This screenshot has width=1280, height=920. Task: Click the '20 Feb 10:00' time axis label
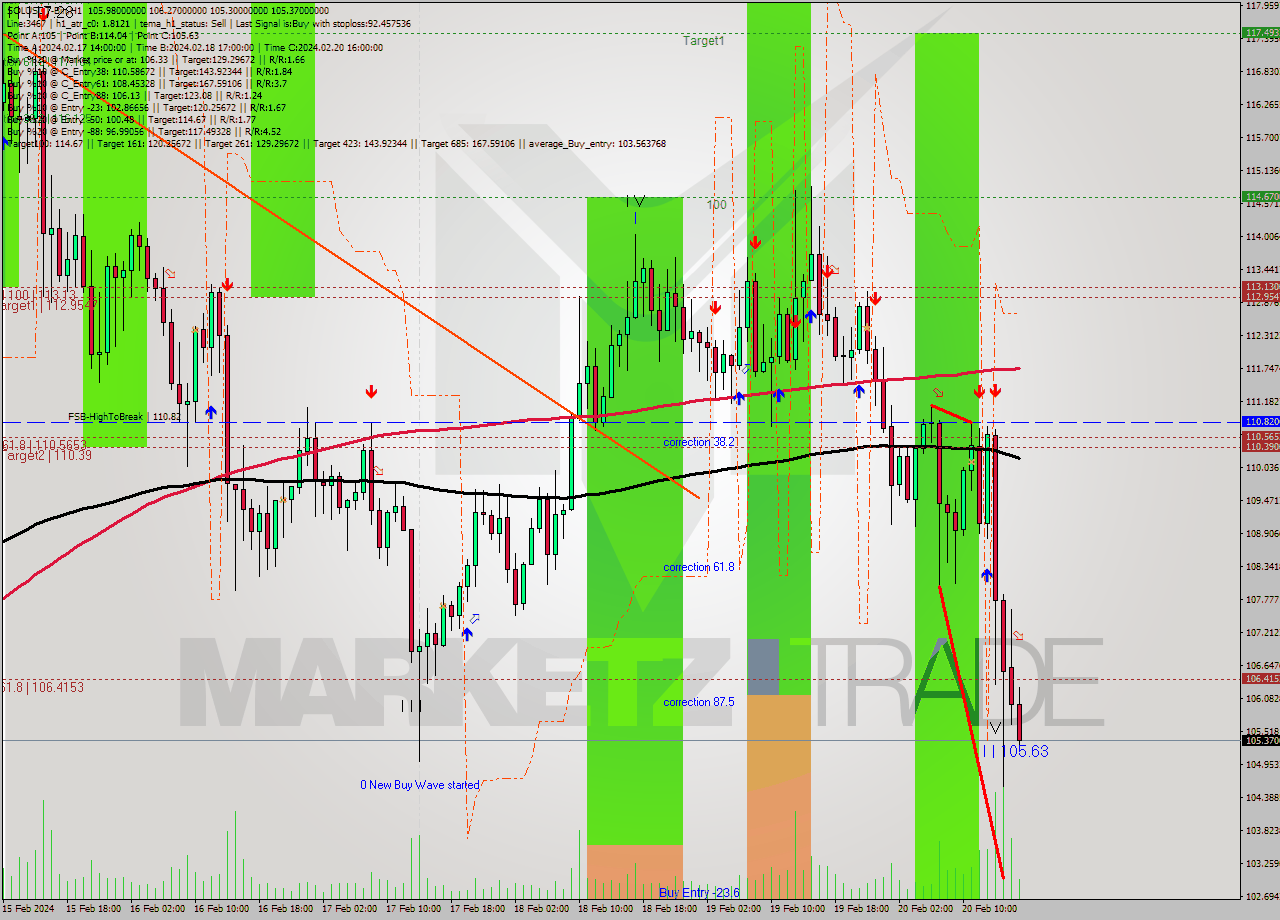coord(990,909)
